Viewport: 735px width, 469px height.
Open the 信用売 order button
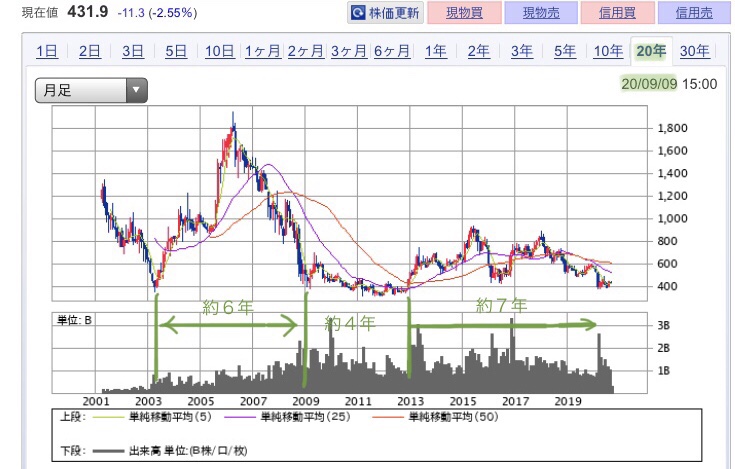(694, 13)
